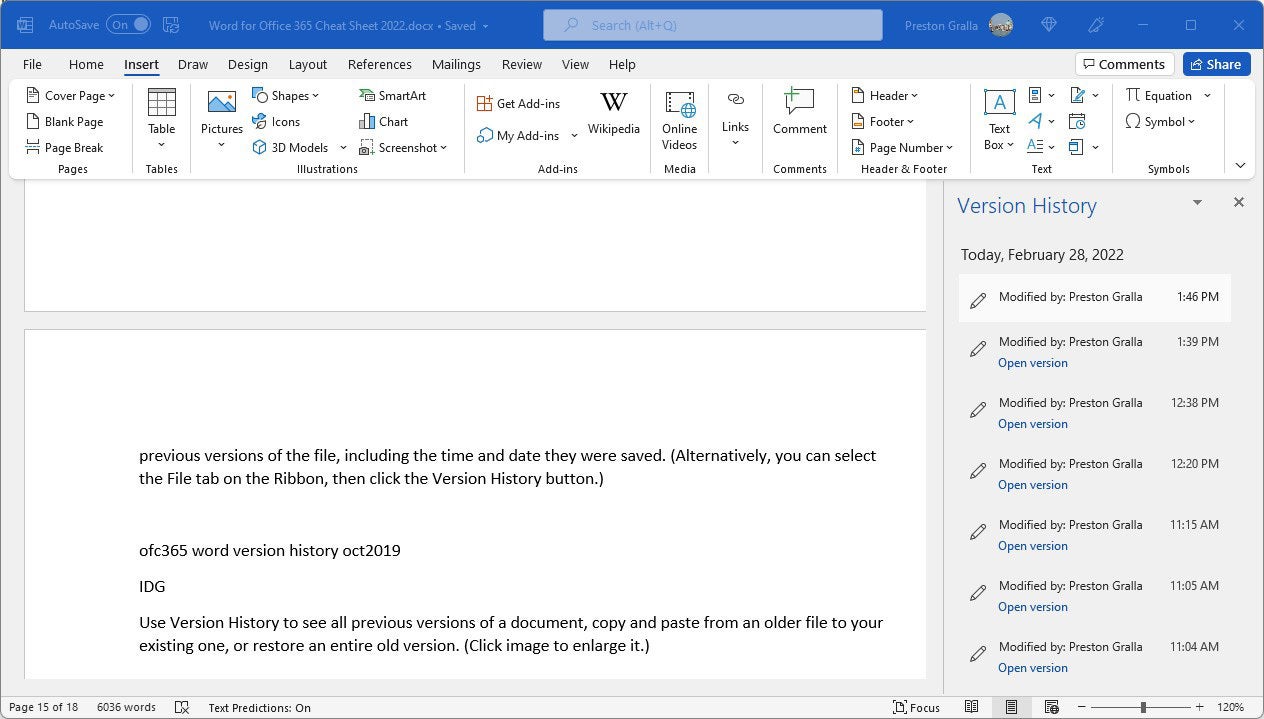Collapse the ribbon with the chevron
This screenshot has width=1264, height=719.
pyautogui.click(x=1240, y=166)
